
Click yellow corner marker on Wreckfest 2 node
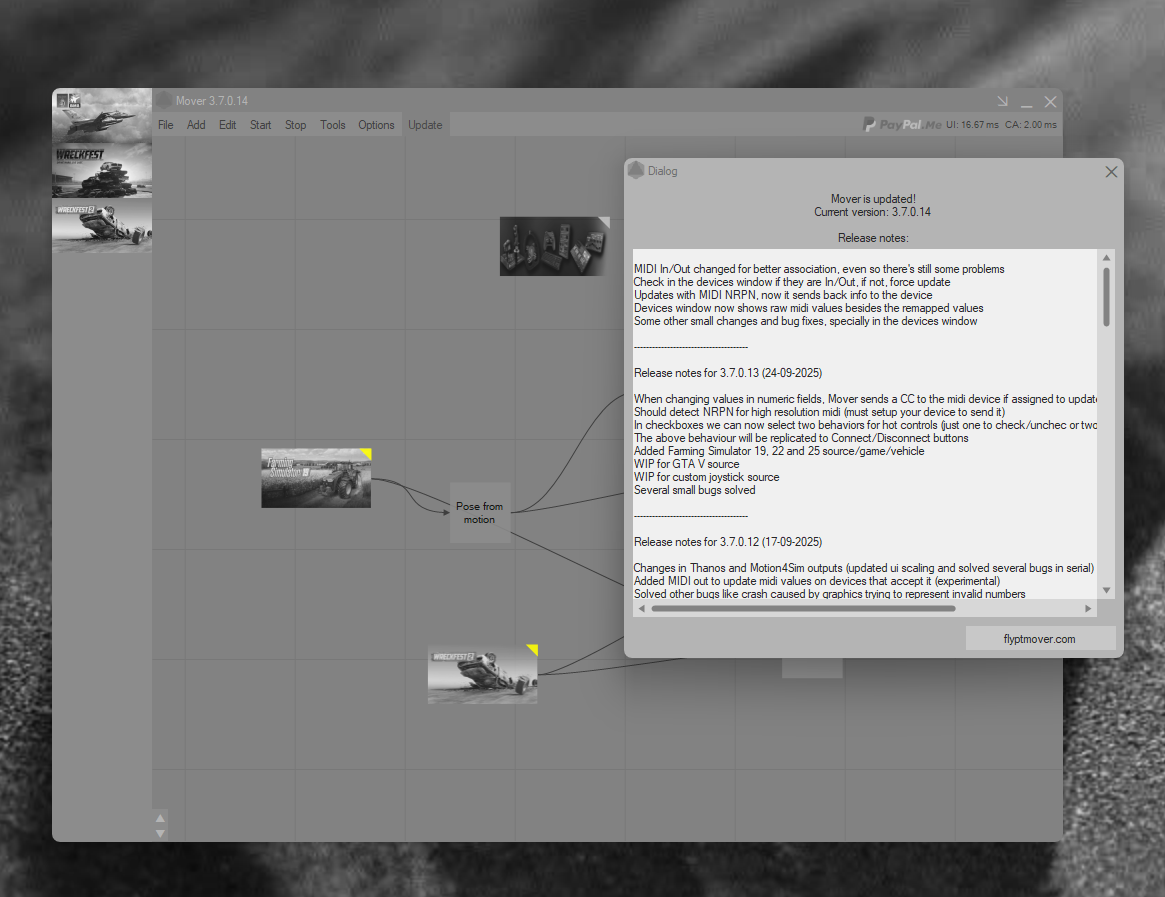pos(533,649)
